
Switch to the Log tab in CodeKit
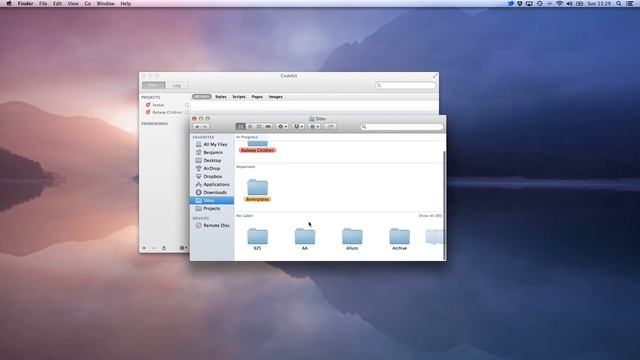(176, 85)
